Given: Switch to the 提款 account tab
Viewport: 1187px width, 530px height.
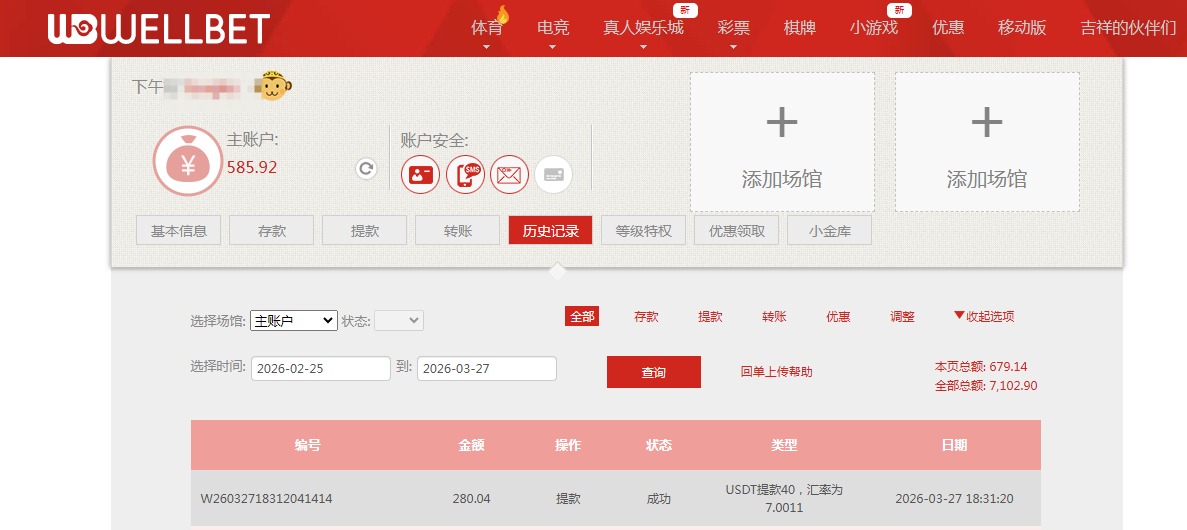Looking at the screenshot, I should 365,231.
